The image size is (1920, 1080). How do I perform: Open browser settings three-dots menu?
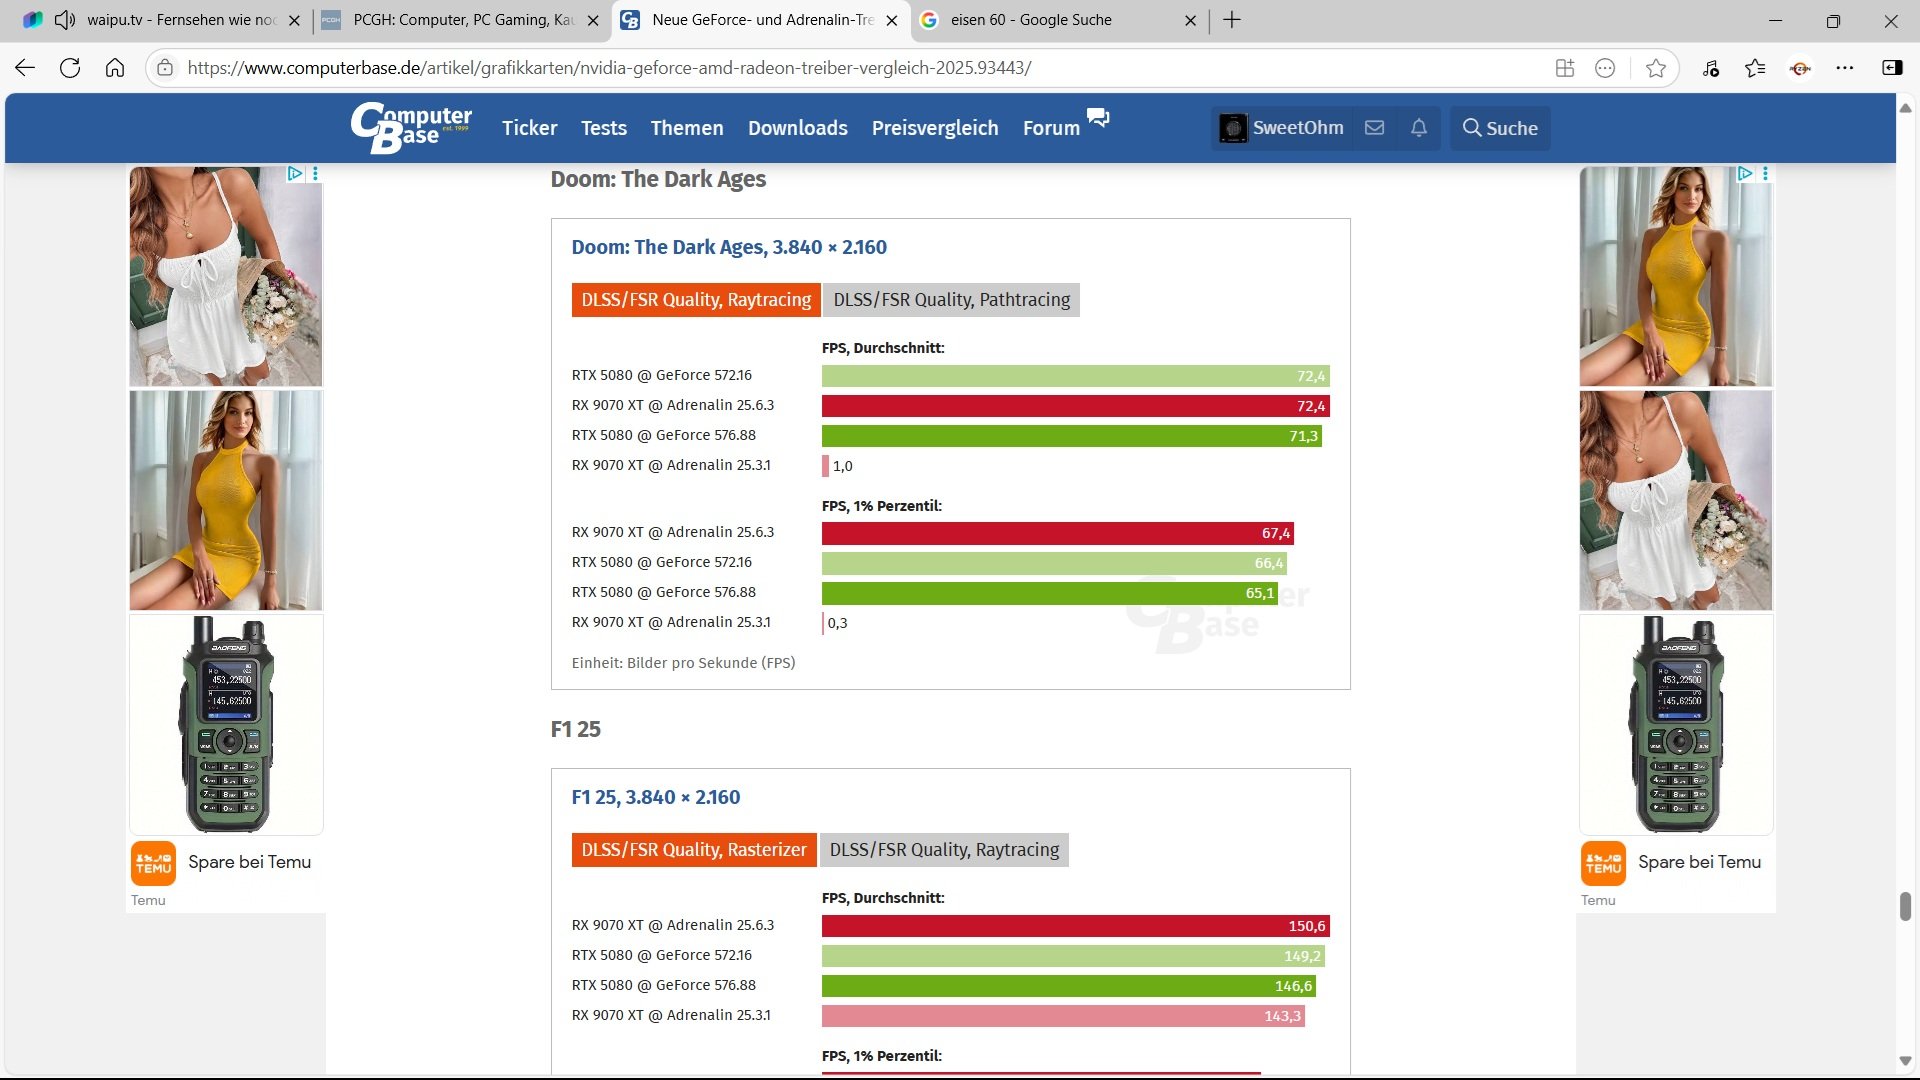(1845, 68)
